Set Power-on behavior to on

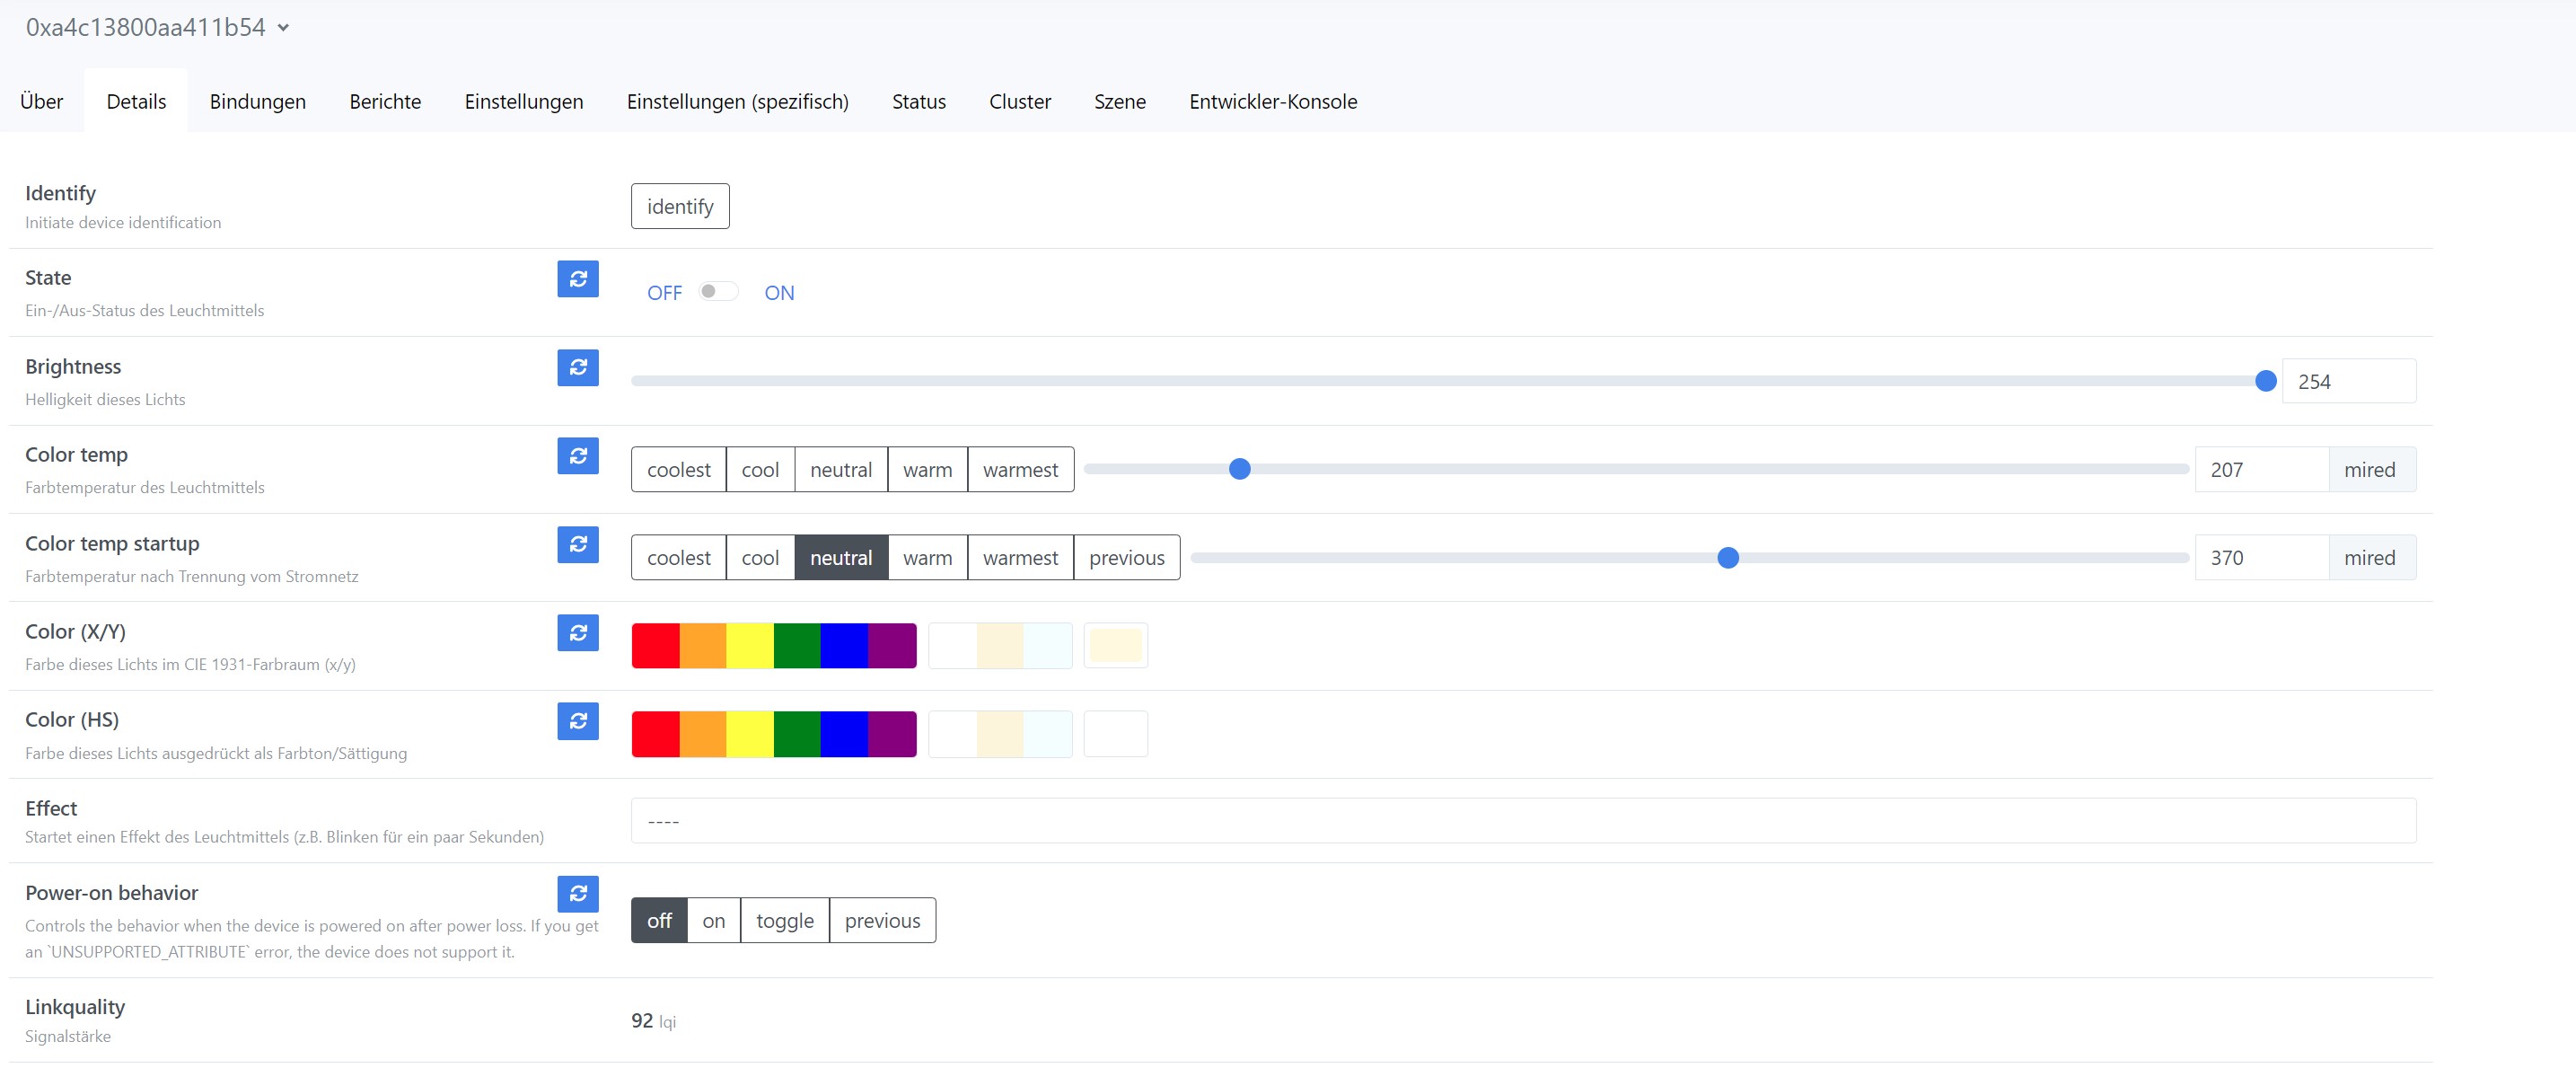coord(713,920)
